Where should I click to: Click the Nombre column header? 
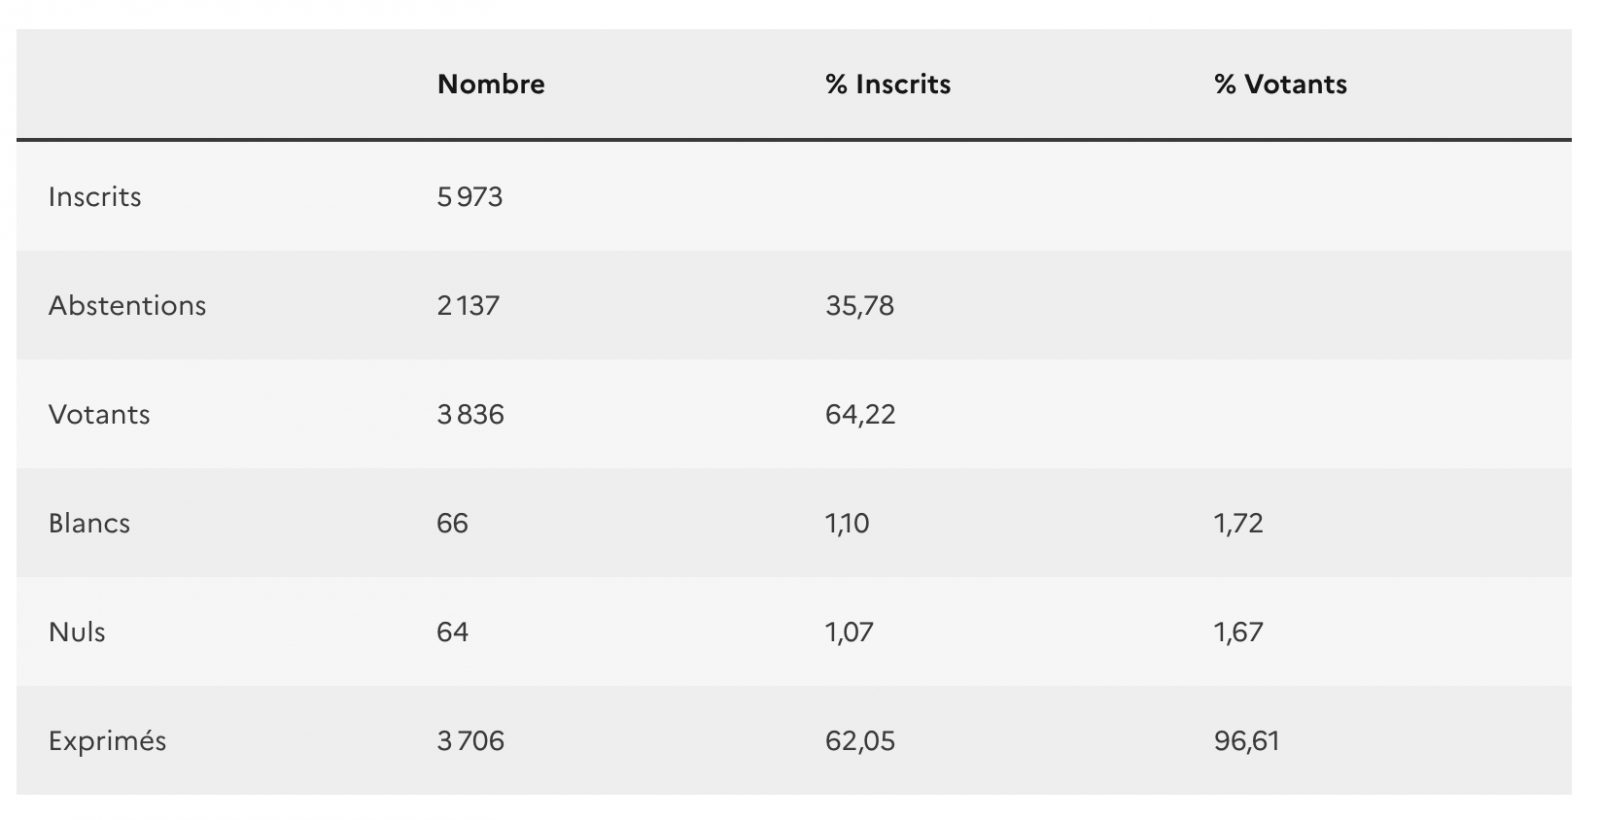491,84
